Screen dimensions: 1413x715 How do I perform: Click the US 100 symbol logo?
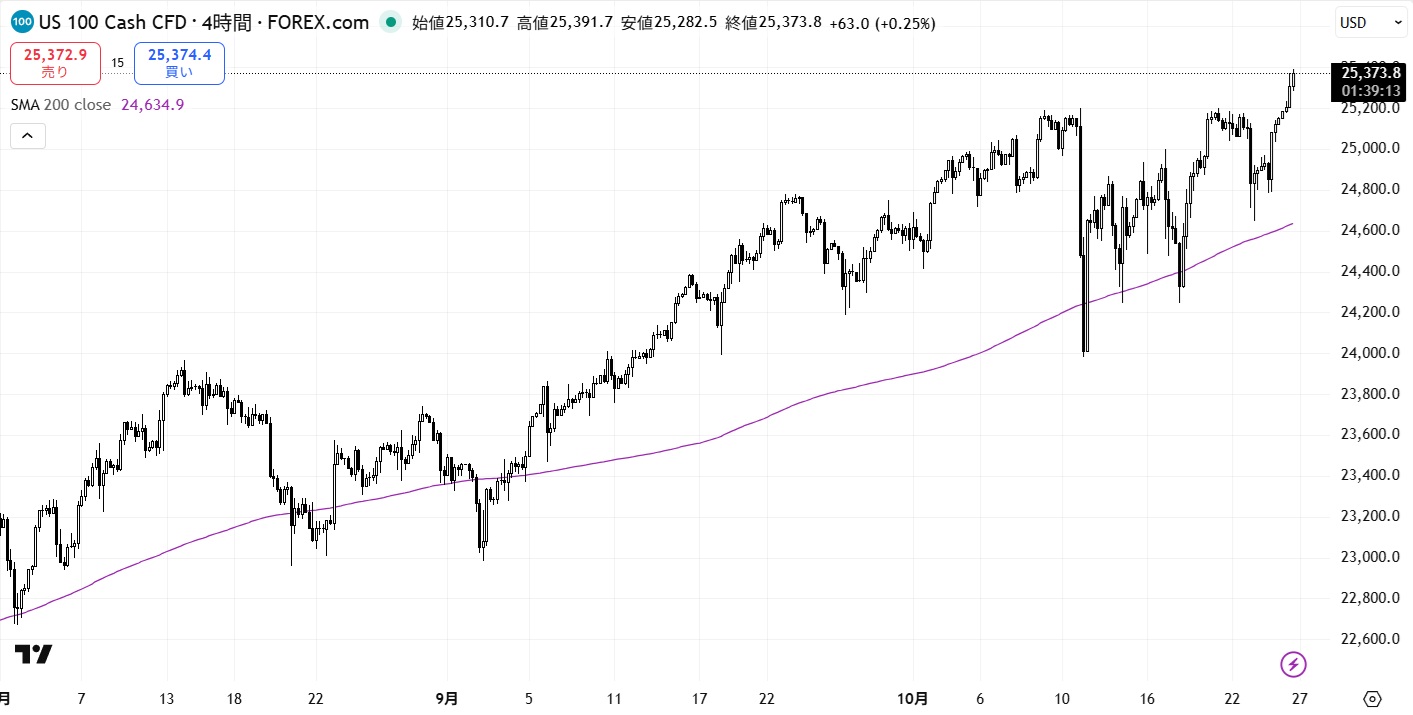(x=22, y=22)
